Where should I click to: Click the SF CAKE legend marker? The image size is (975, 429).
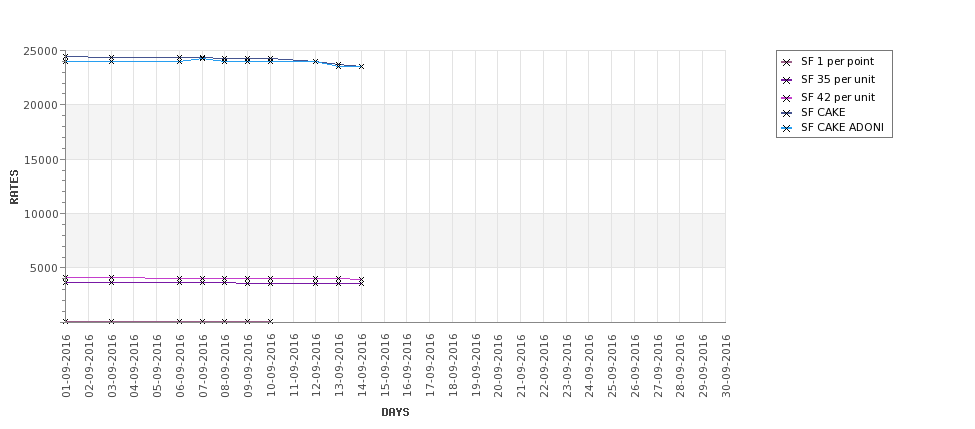coord(787,113)
